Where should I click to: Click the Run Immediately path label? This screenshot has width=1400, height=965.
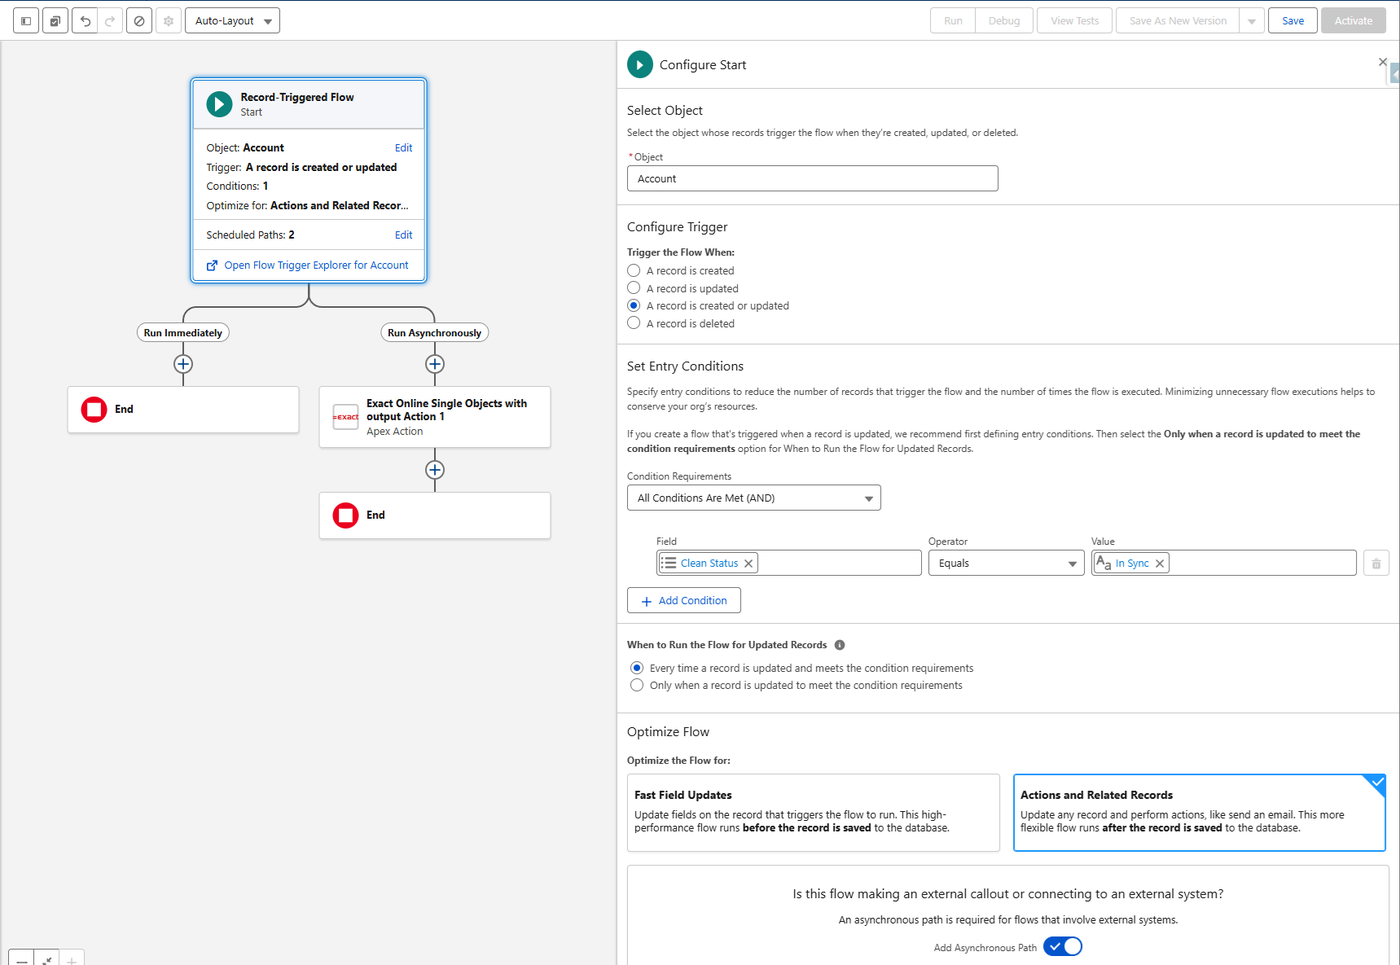[183, 333]
